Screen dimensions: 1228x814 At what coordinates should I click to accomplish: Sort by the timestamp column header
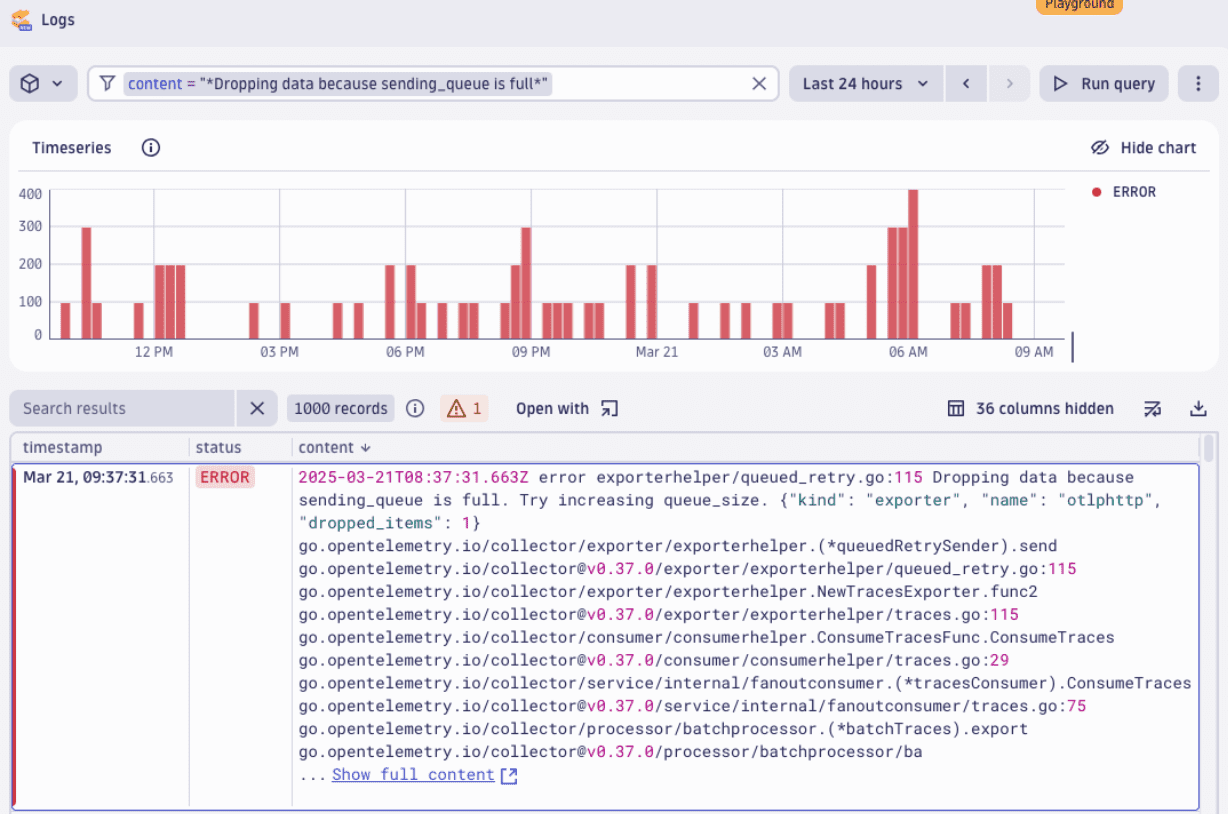(x=63, y=448)
